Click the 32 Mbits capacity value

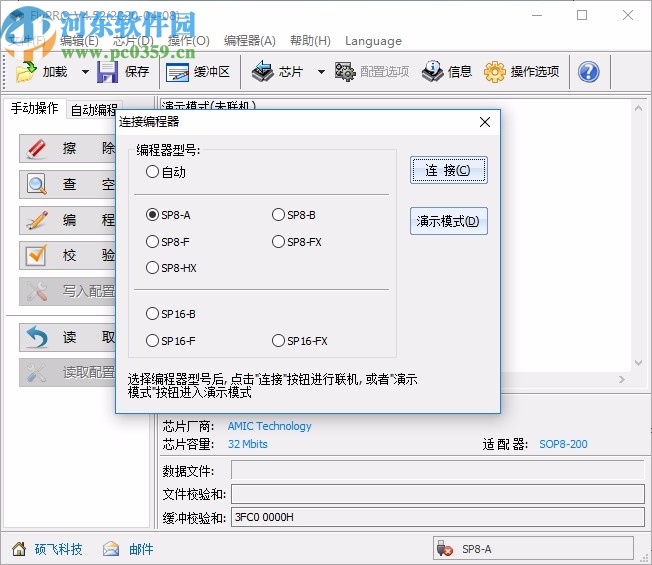tap(247, 444)
